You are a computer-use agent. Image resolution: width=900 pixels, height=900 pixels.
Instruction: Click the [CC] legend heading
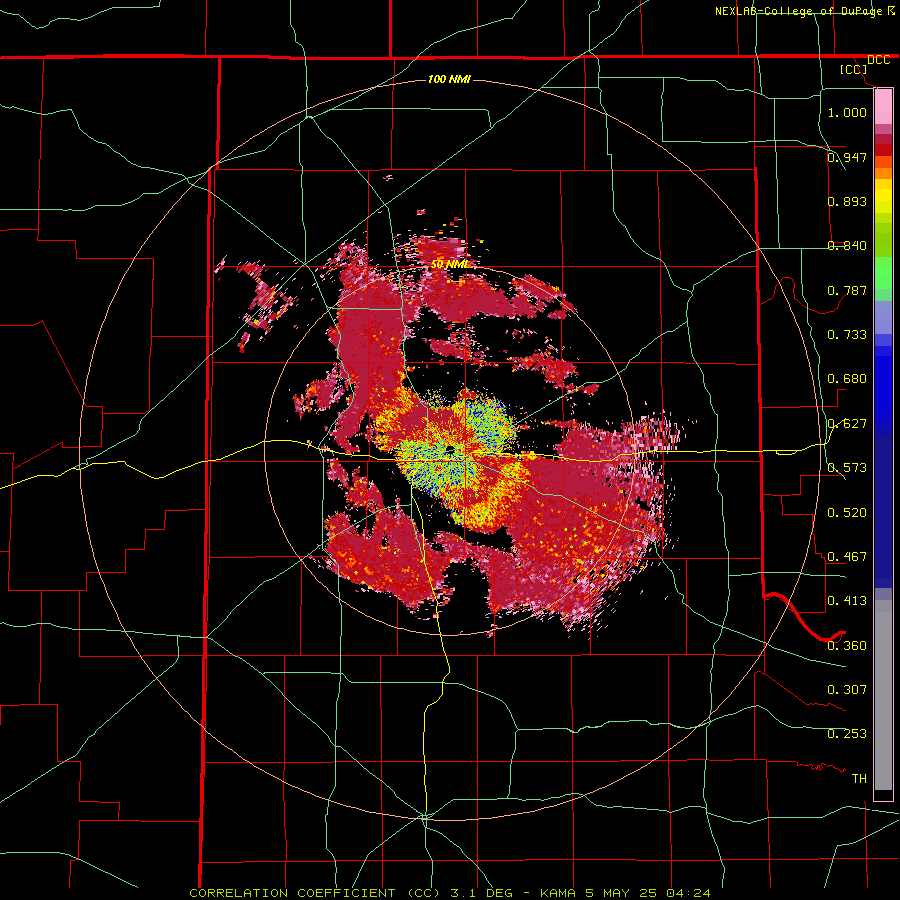point(854,69)
